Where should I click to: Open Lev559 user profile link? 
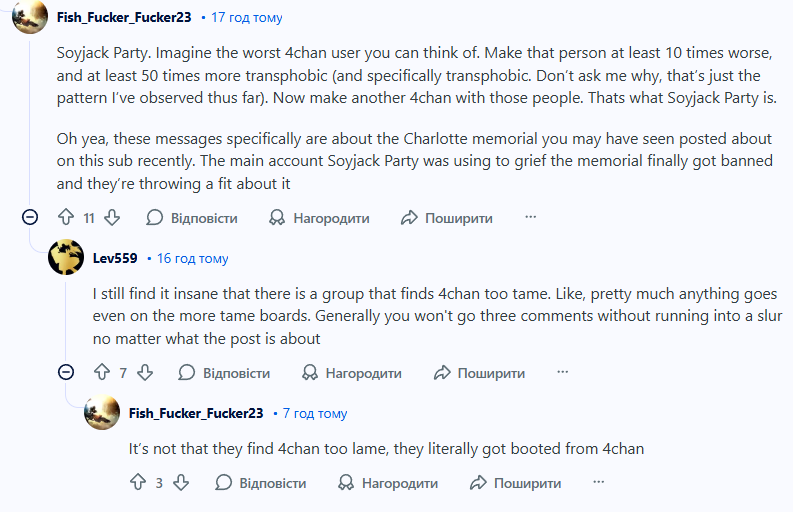114,258
